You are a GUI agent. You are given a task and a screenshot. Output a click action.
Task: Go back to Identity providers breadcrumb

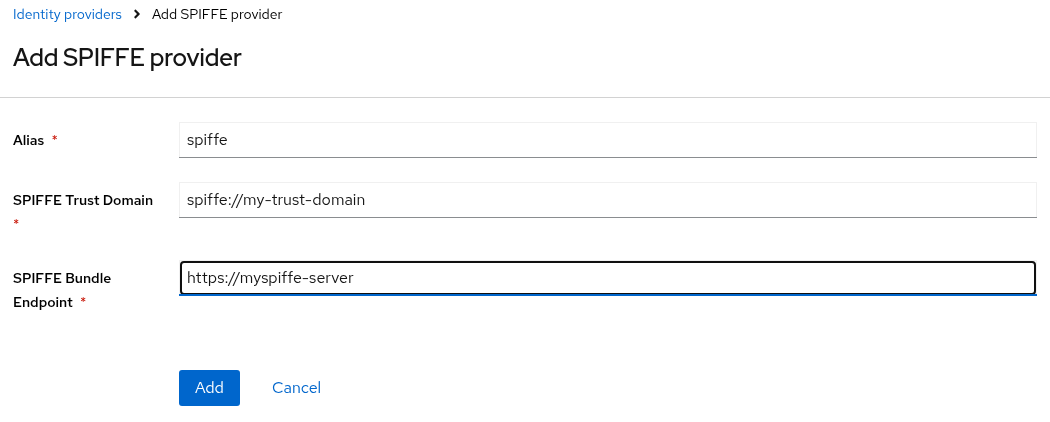click(67, 15)
